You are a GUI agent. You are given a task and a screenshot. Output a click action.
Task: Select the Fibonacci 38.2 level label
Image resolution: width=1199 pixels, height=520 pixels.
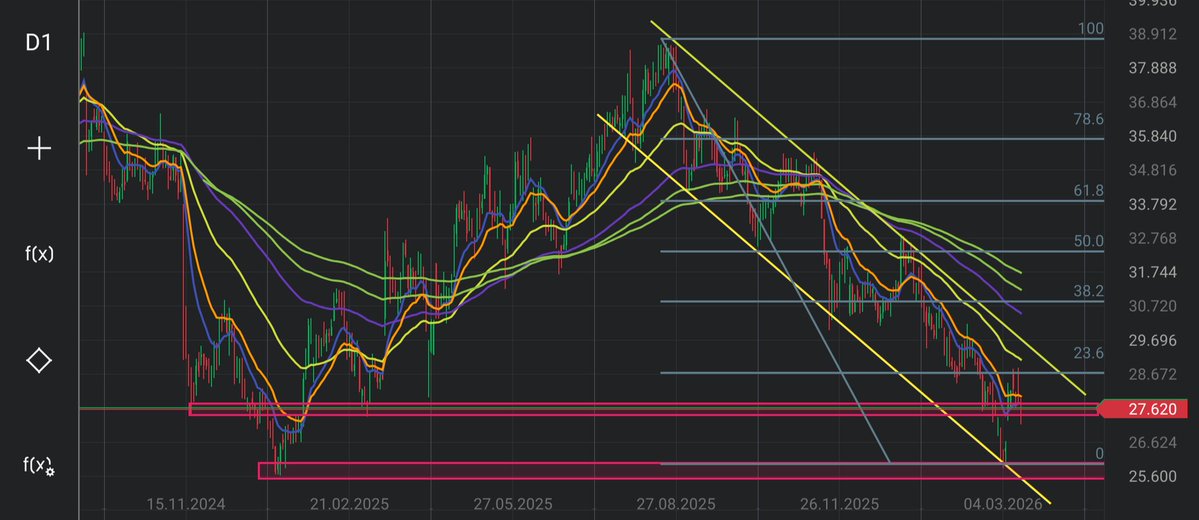click(1088, 291)
